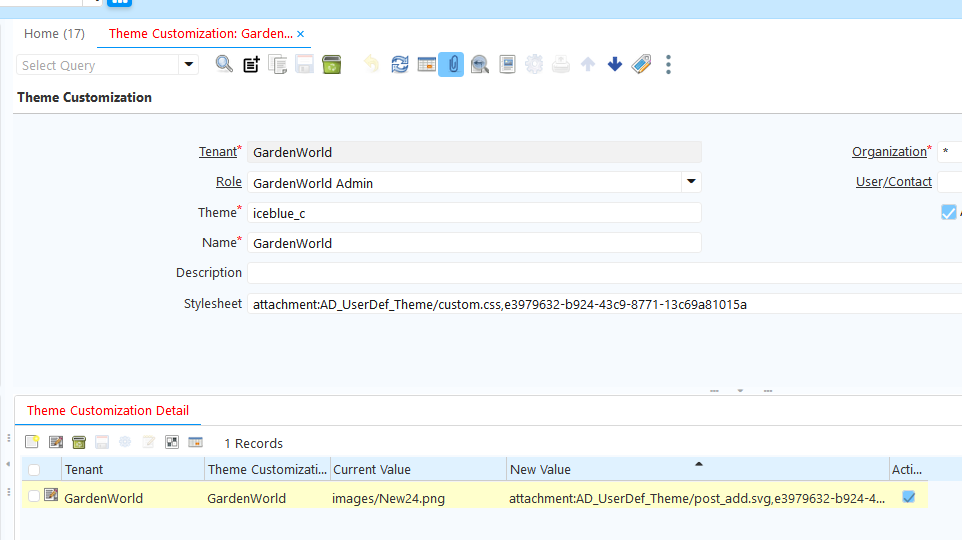Select the Theme Customization Detail tab
This screenshot has height=540, width=962.
108,411
